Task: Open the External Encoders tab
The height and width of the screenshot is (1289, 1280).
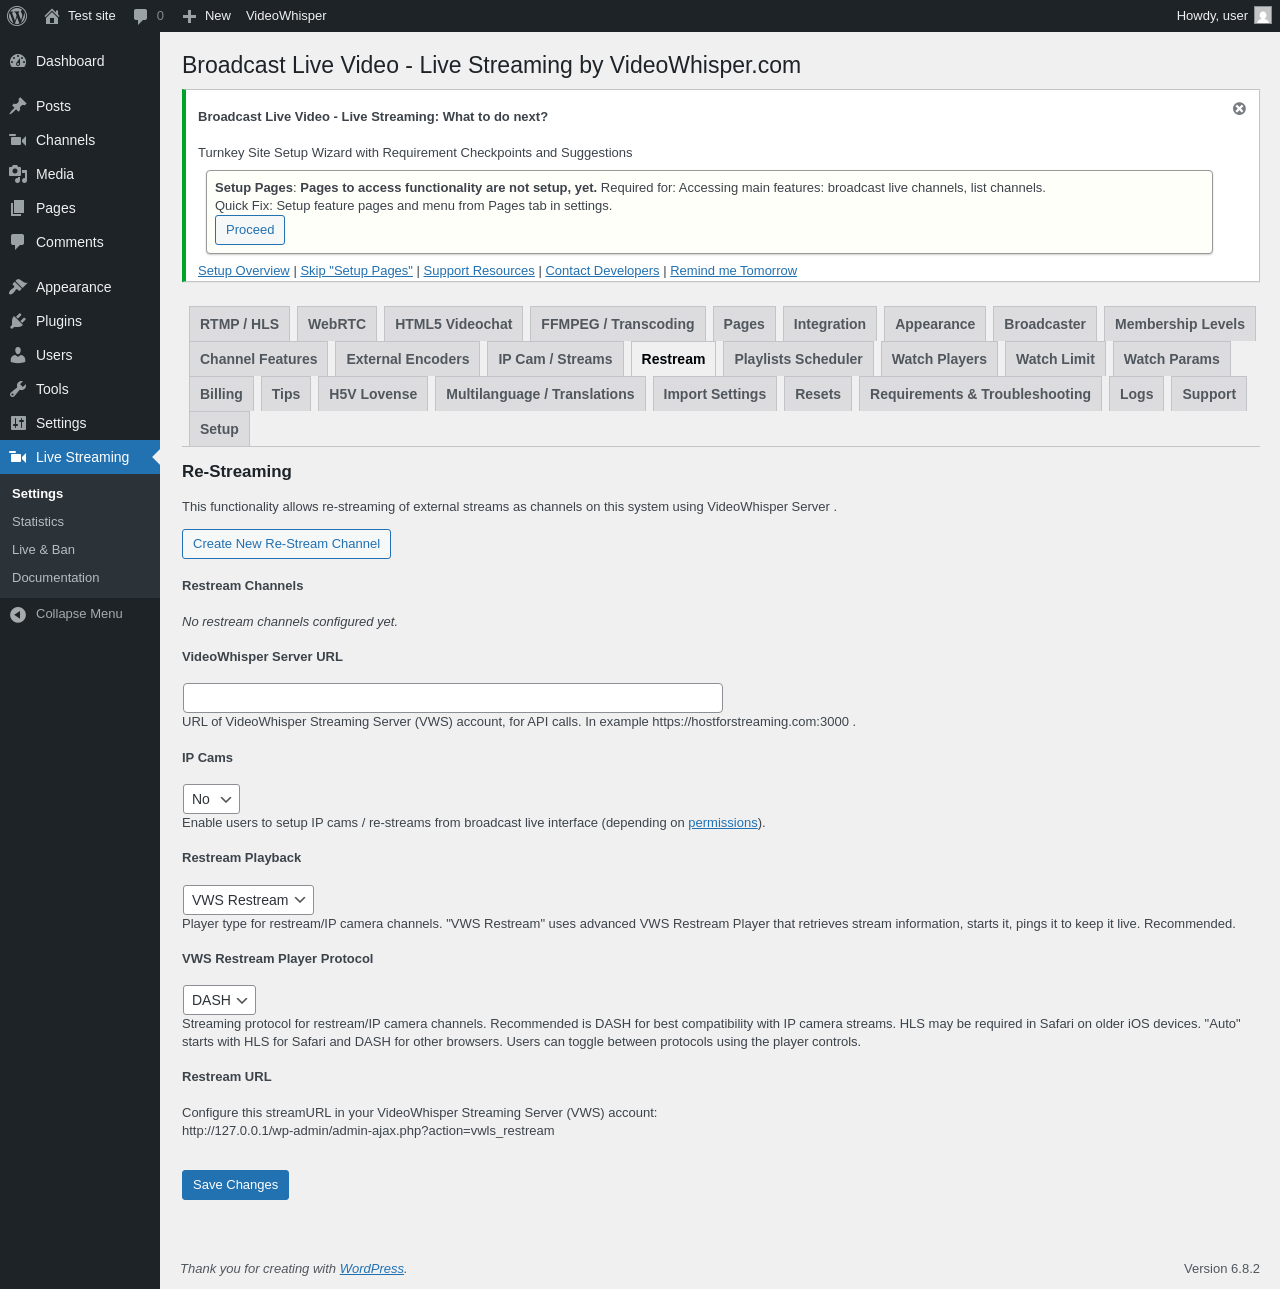Action: pos(407,359)
